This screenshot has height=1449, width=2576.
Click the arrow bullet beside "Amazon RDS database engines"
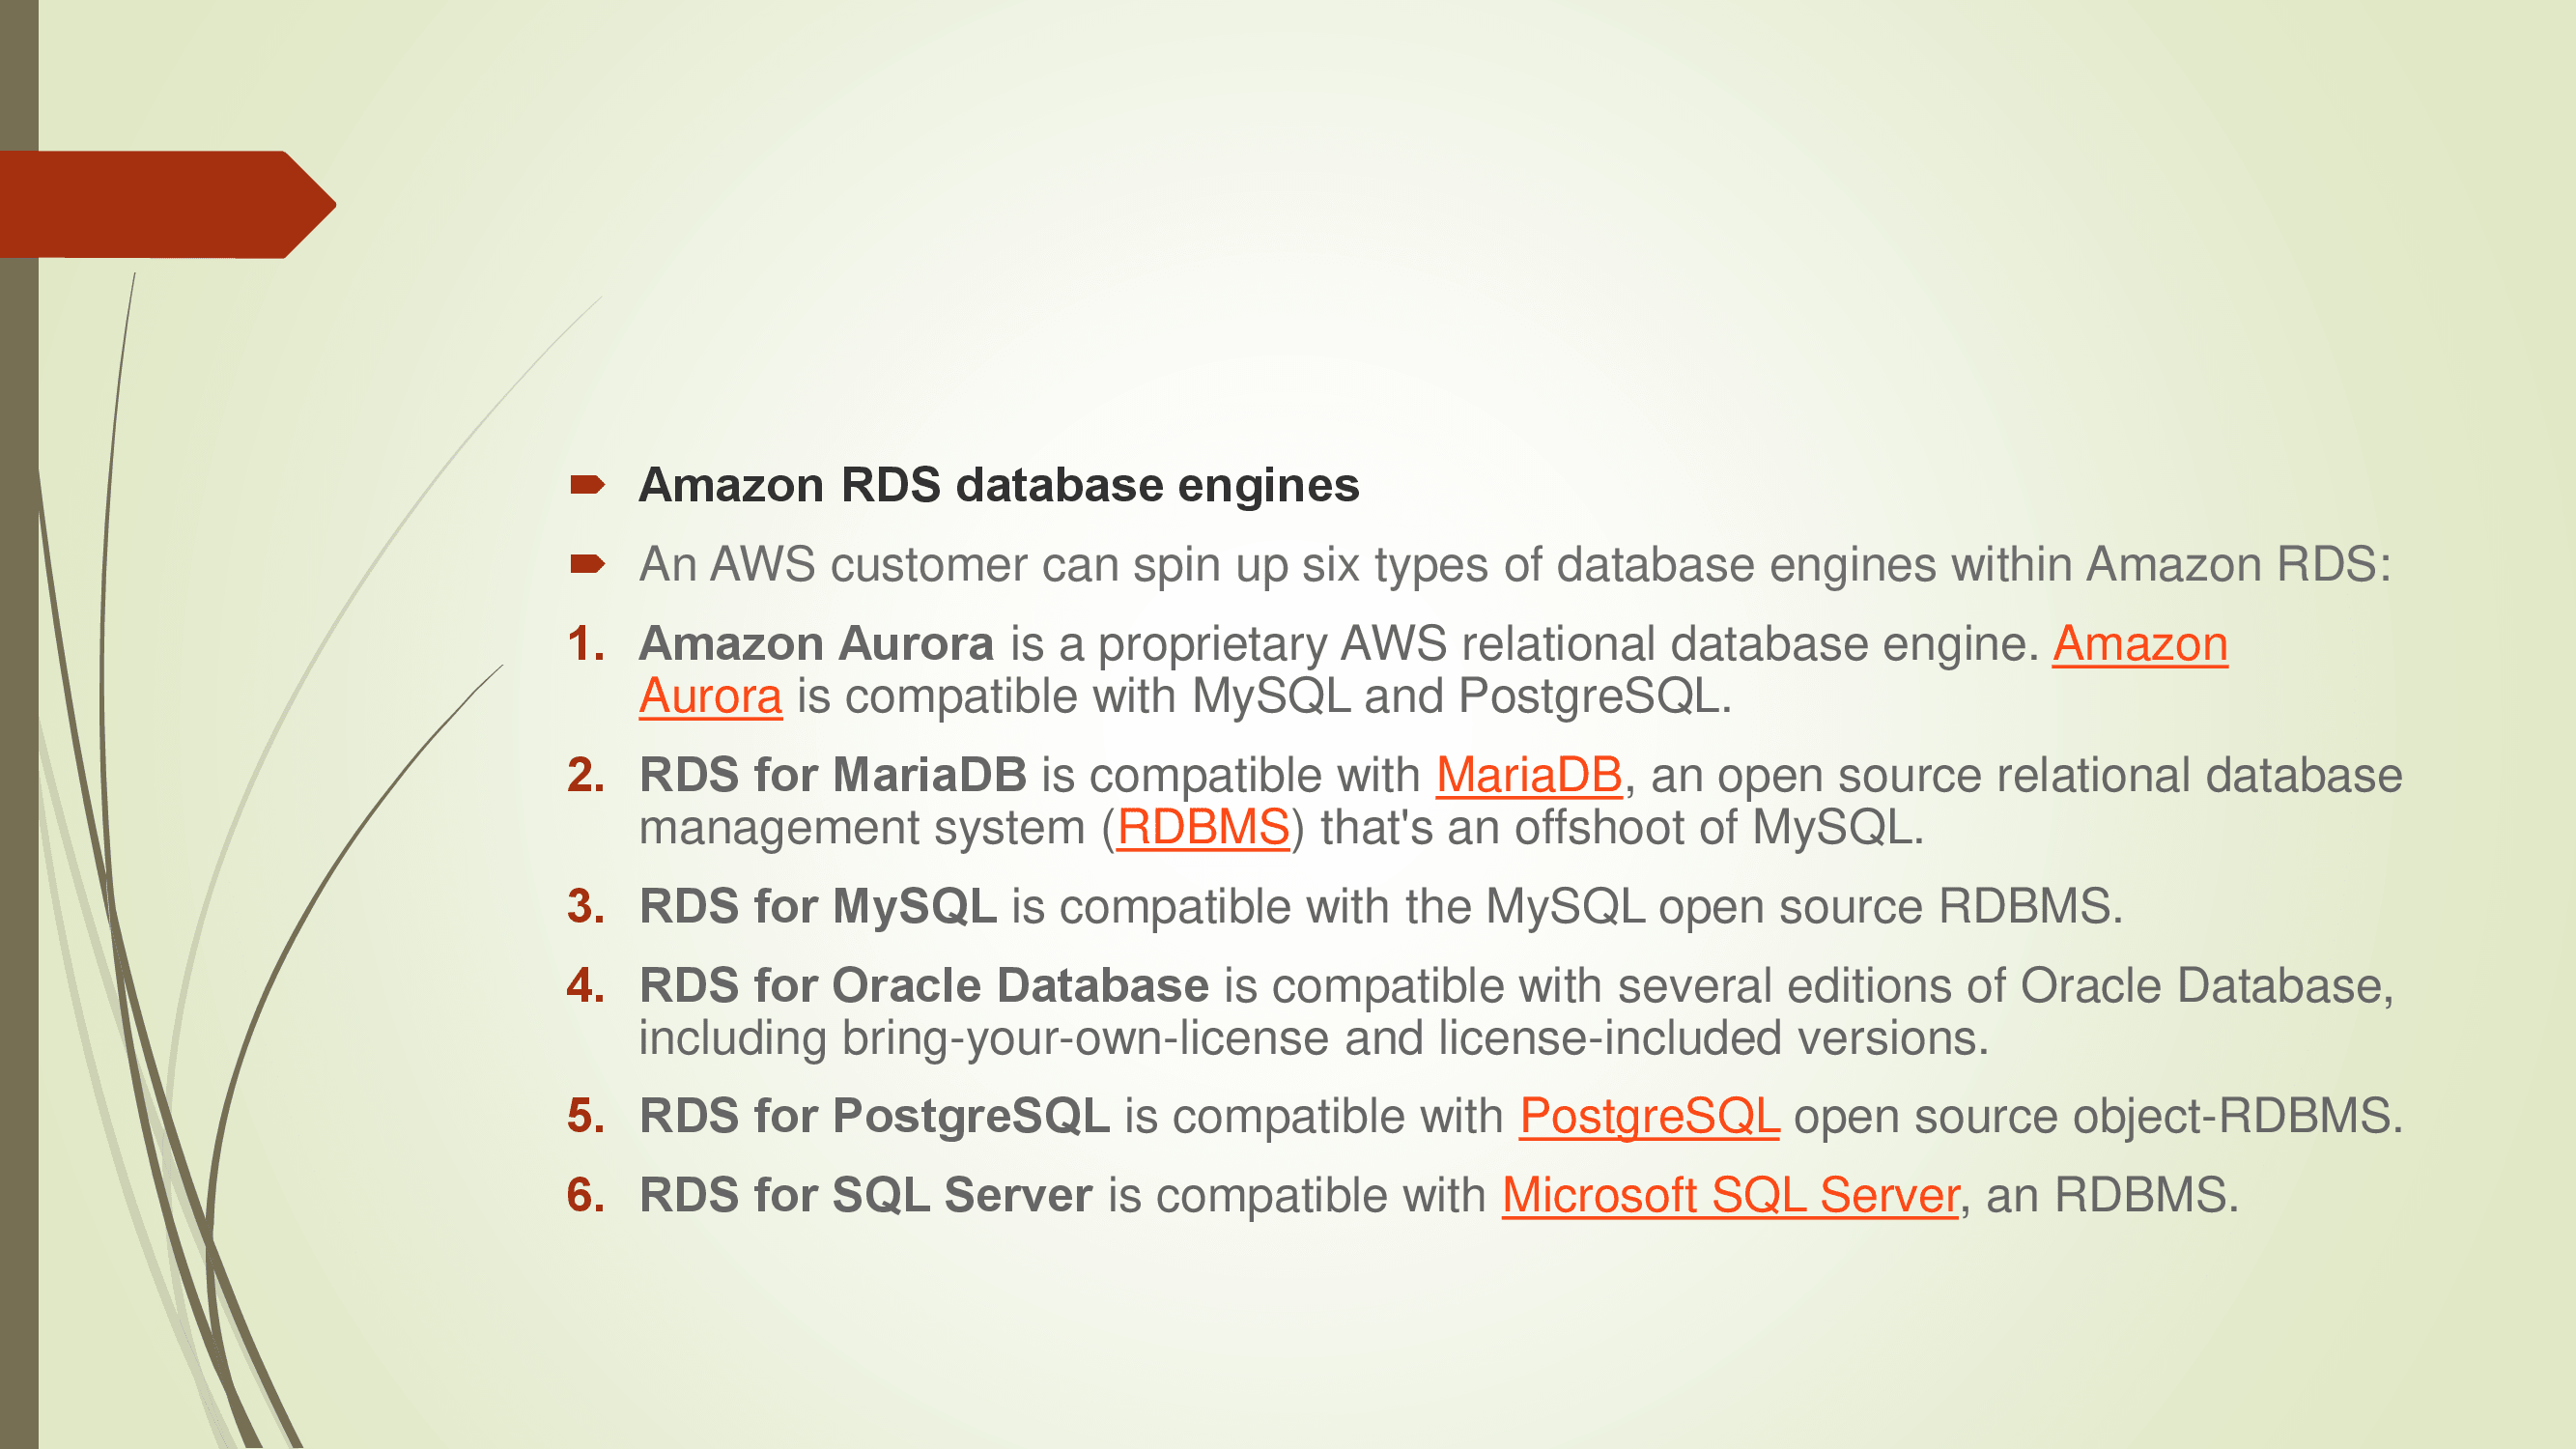[587, 486]
